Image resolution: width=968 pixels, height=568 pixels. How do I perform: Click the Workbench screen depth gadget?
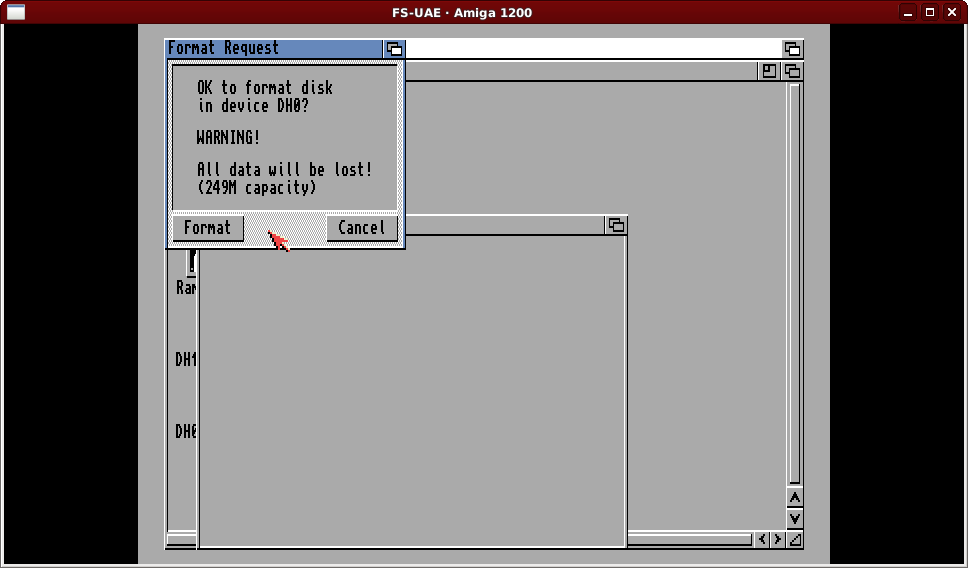(793, 49)
